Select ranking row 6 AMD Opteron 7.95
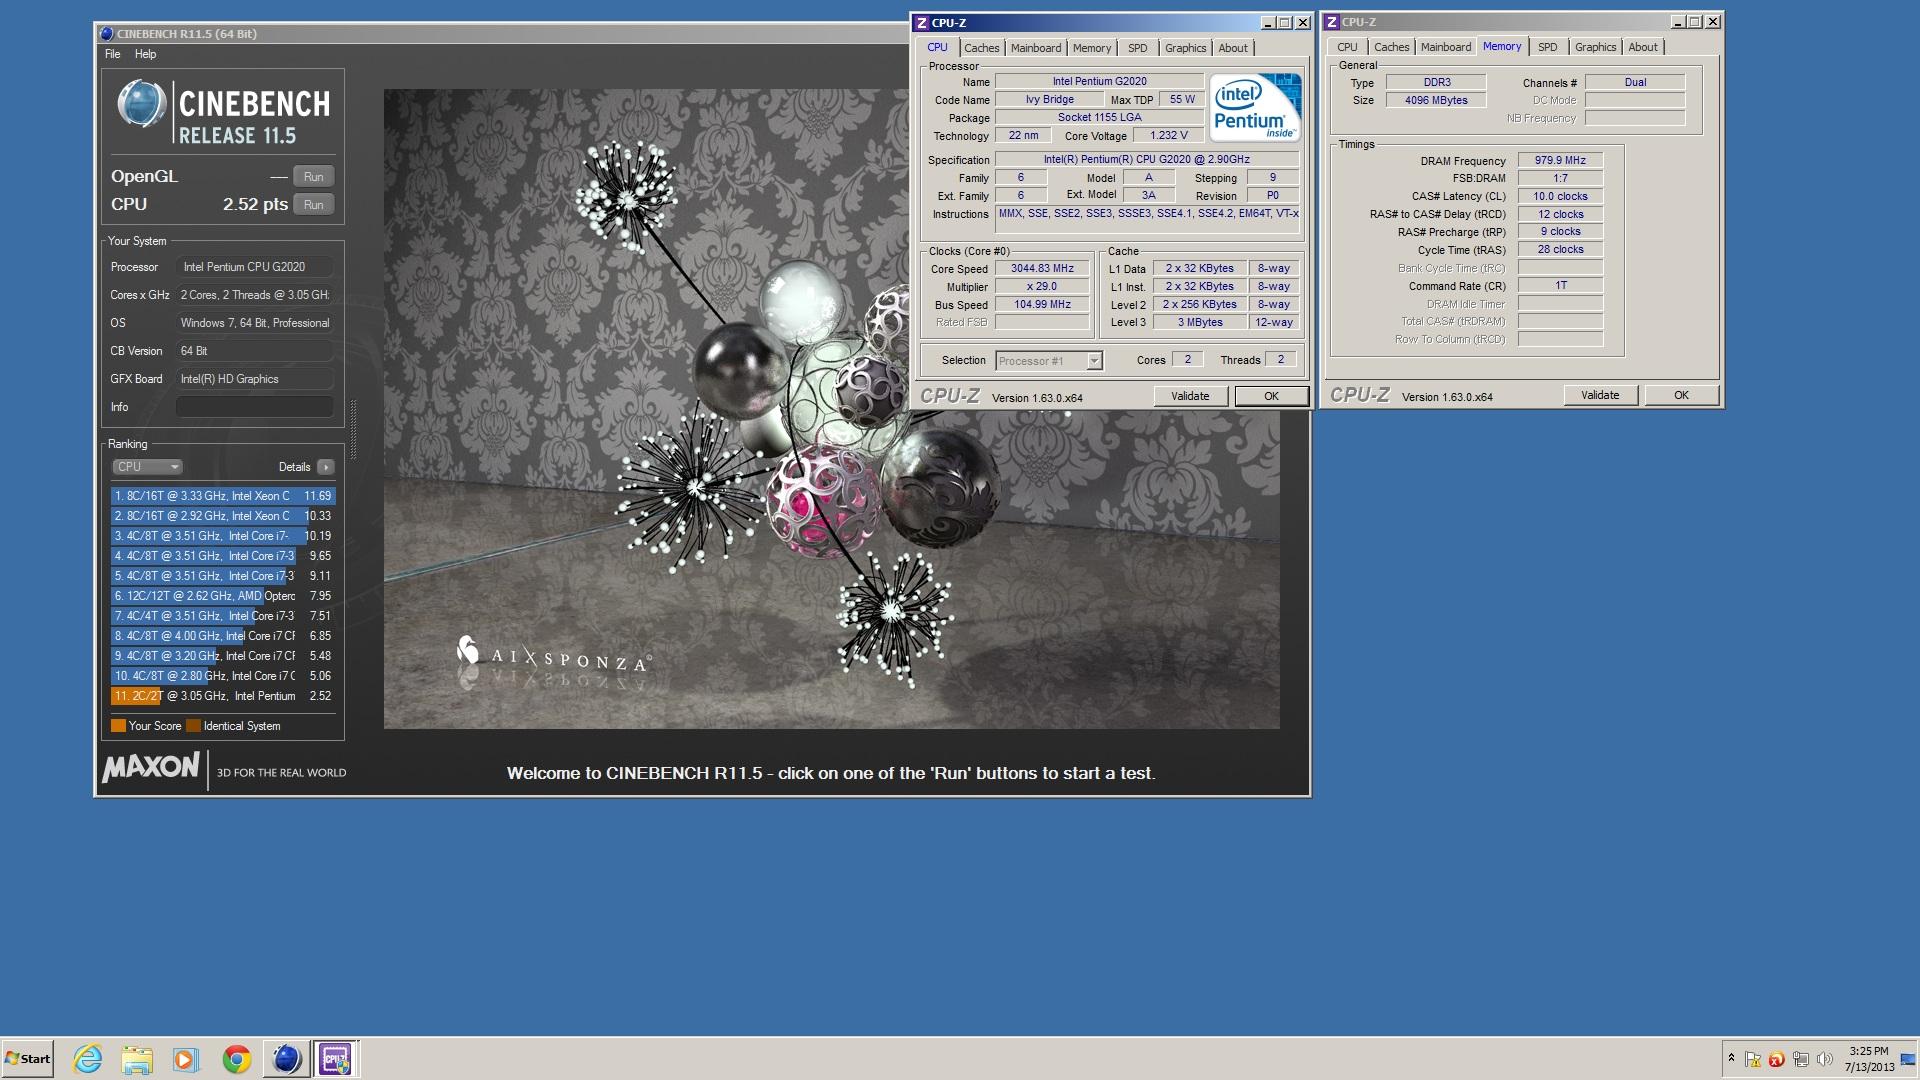 [222, 596]
